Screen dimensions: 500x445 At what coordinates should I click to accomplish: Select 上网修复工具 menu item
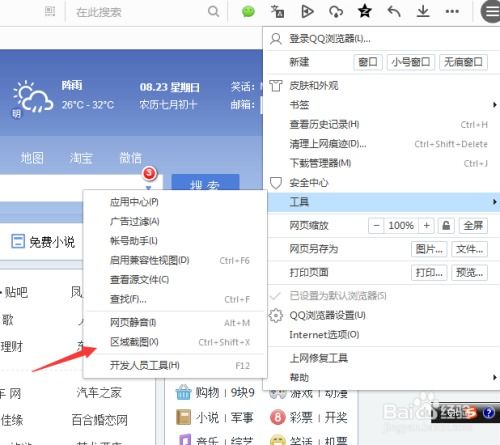[383, 358]
